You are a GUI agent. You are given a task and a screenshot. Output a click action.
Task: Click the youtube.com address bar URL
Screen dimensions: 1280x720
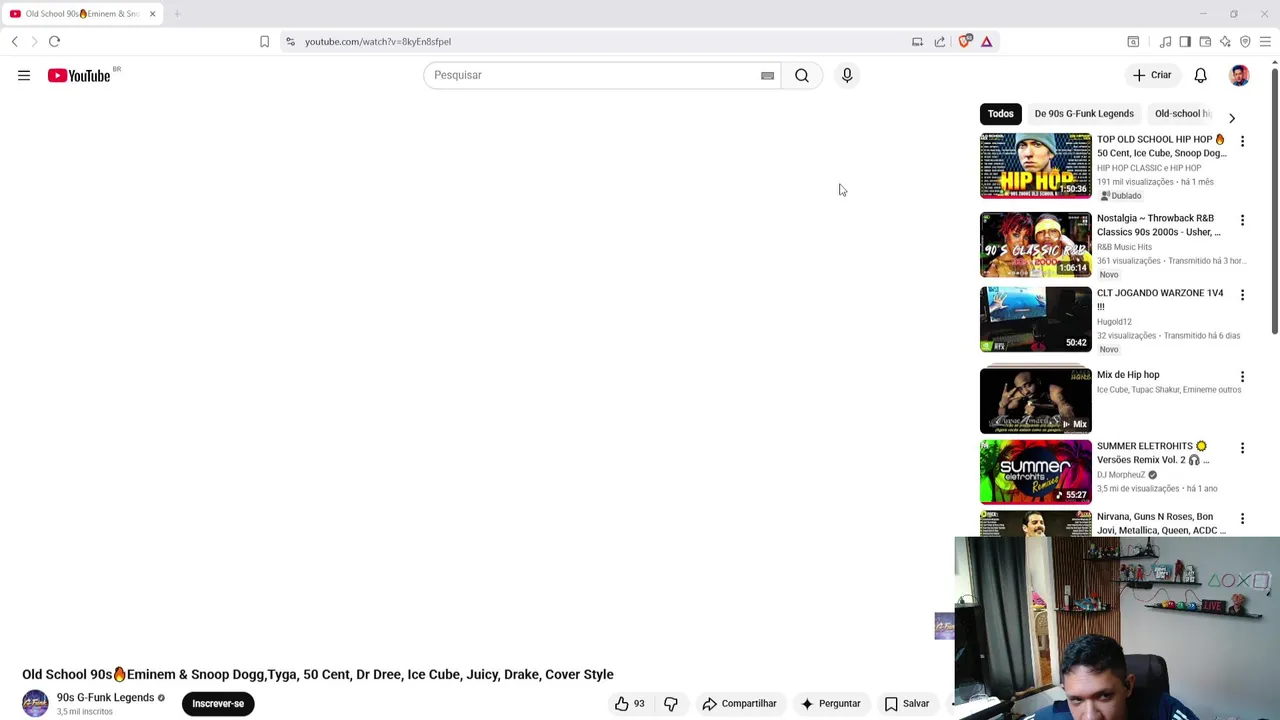point(378,42)
